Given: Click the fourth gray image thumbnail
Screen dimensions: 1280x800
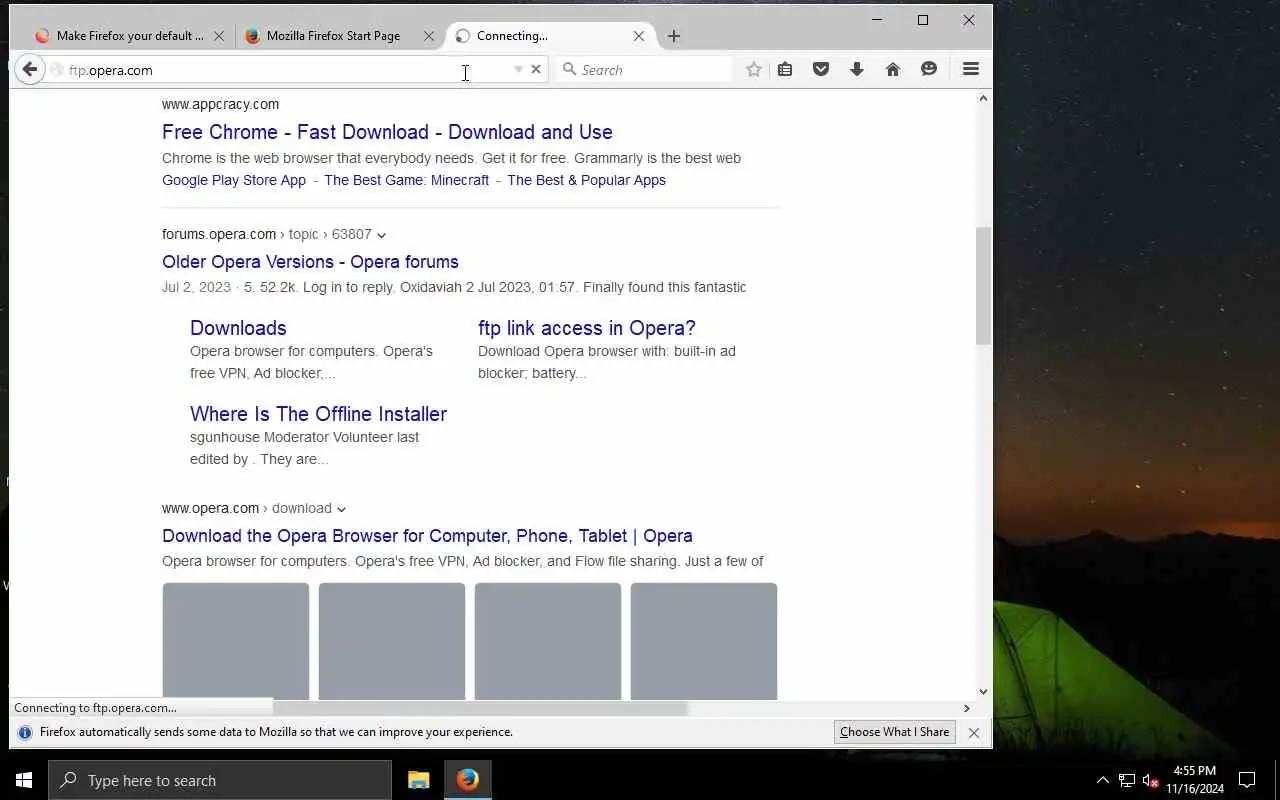Looking at the screenshot, I should (x=704, y=641).
